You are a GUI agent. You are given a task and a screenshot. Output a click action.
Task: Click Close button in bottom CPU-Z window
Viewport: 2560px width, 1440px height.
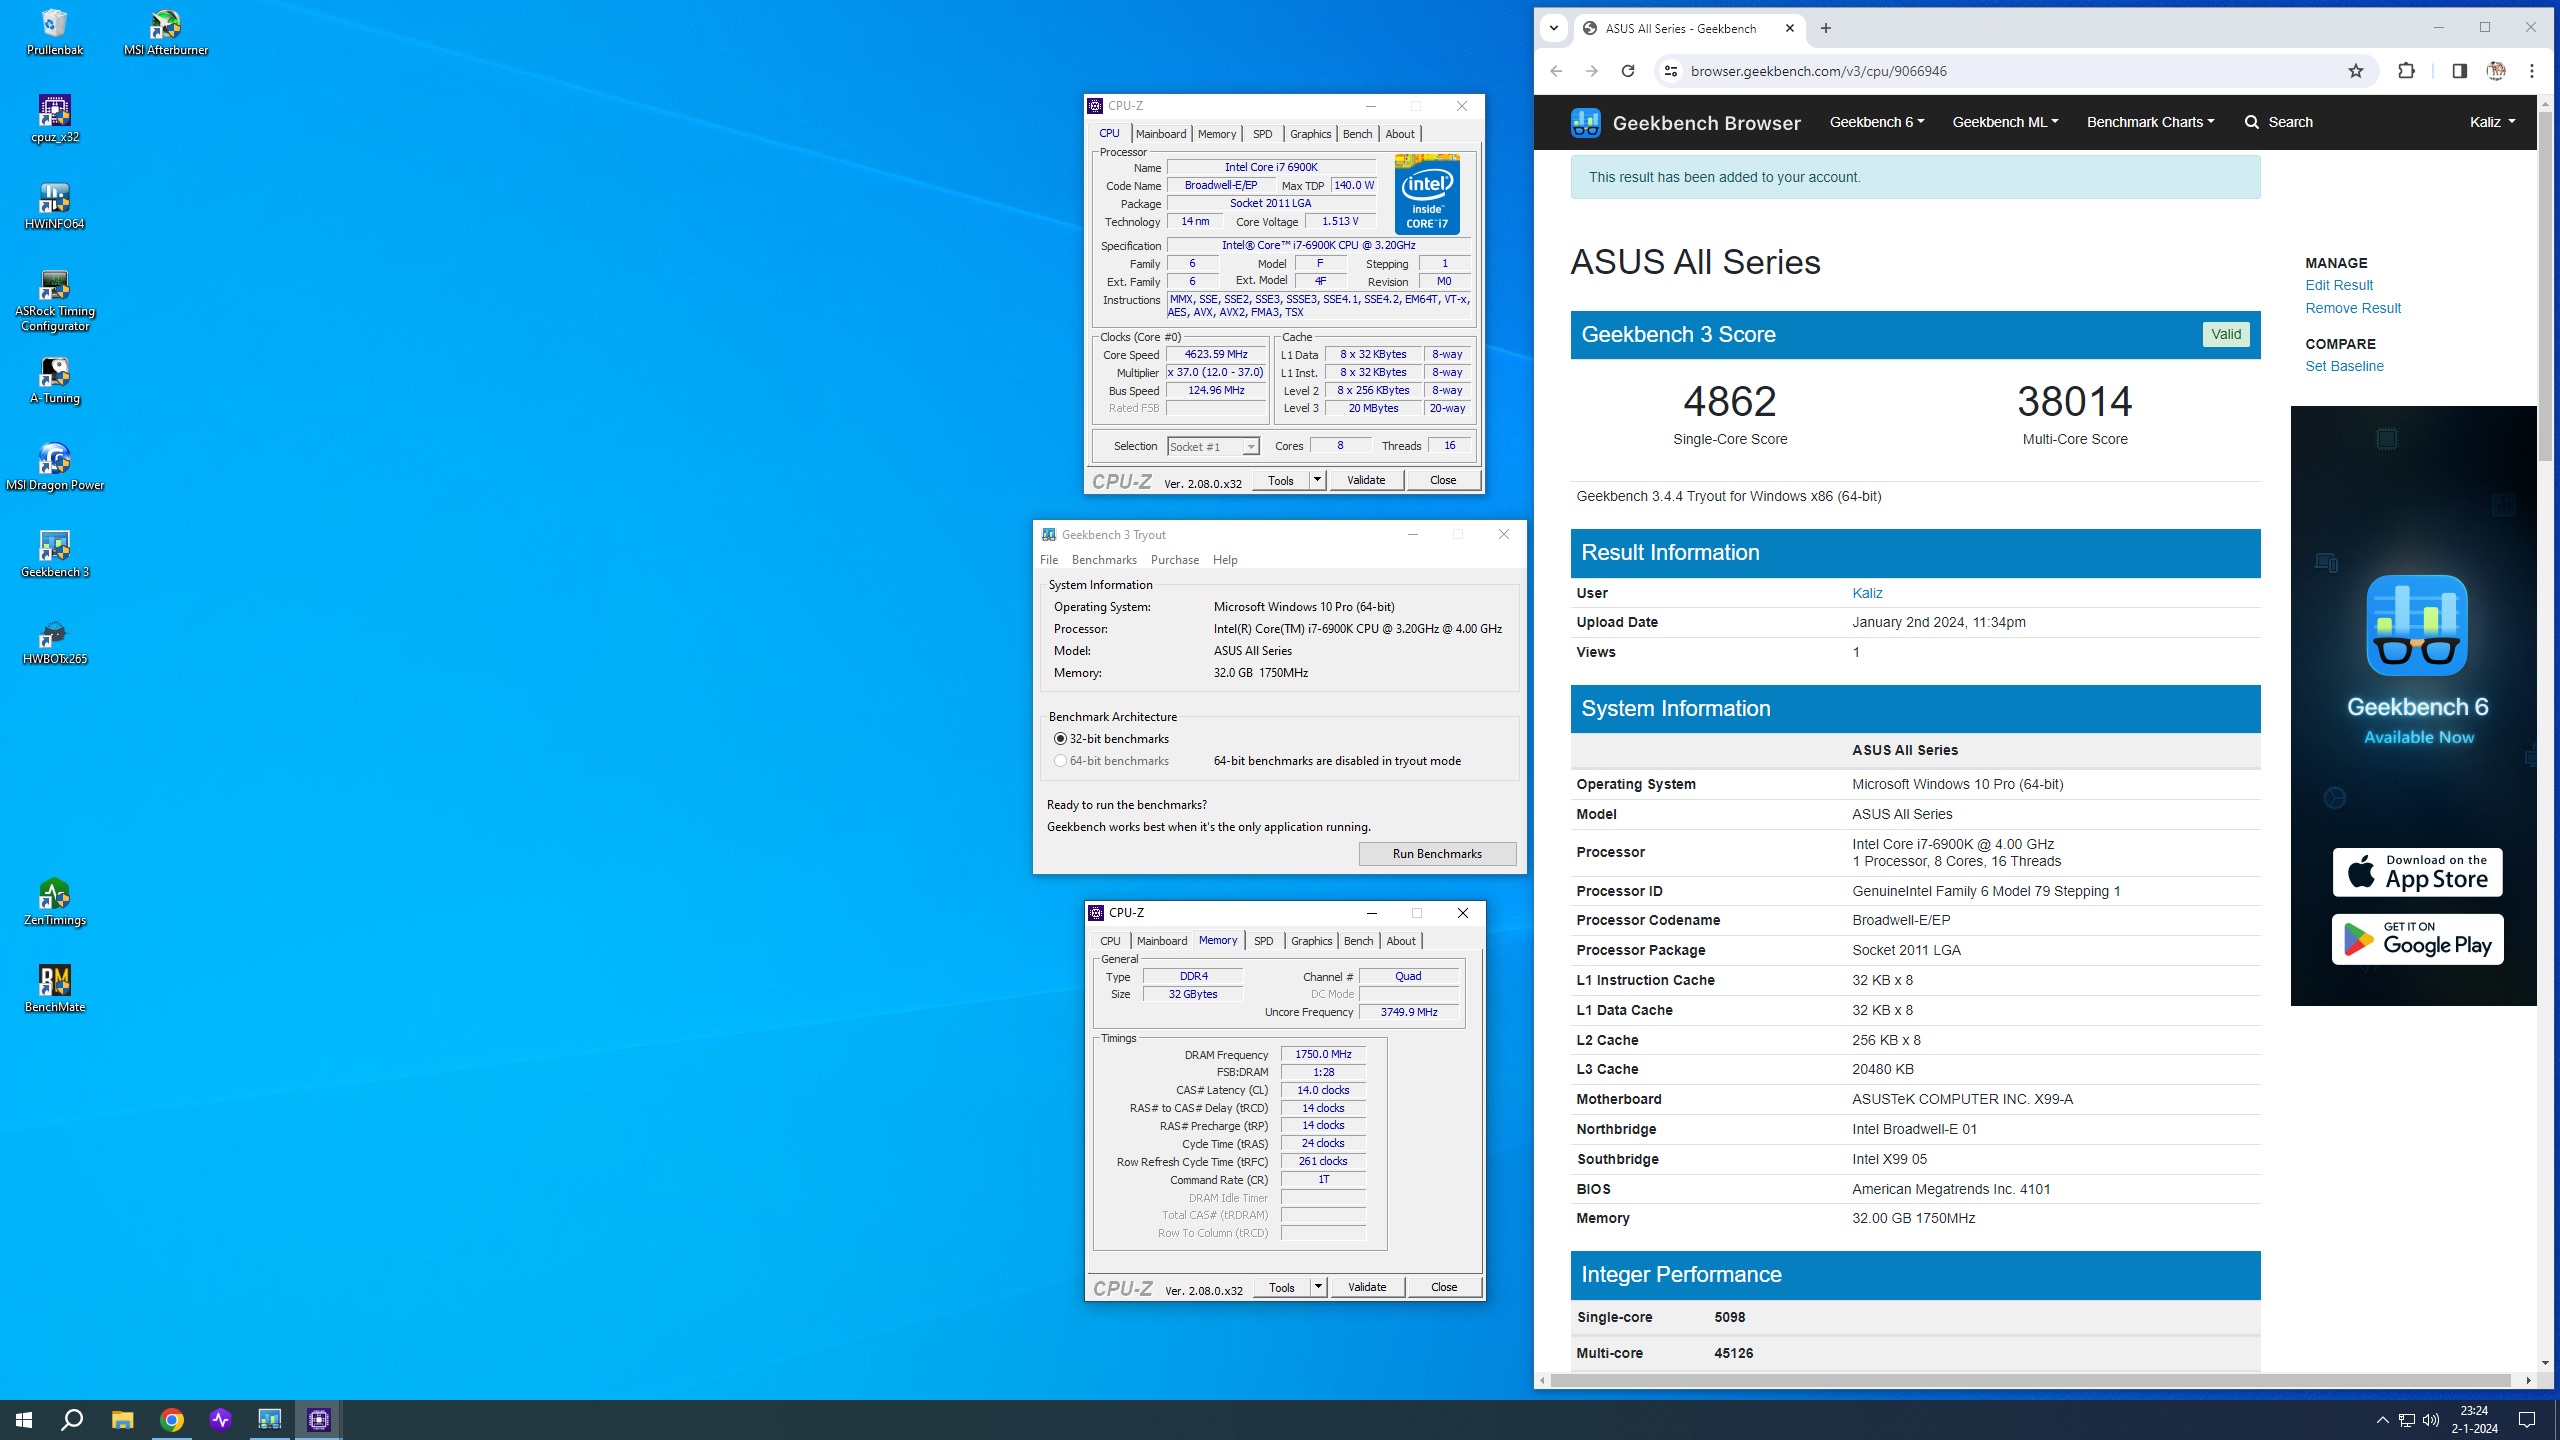point(1444,1287)
